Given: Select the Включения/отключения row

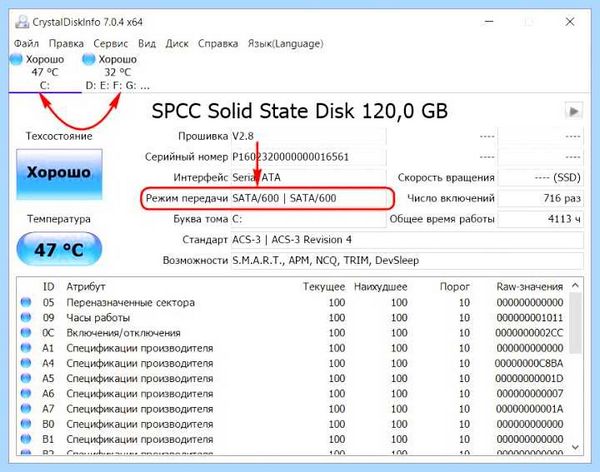Looking at the screenshot, I should tap(293, 333).
